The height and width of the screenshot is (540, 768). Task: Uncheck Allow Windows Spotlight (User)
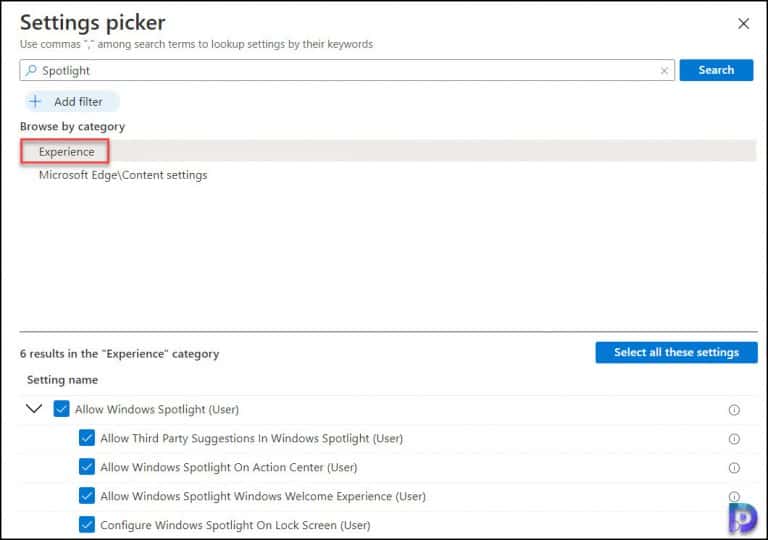(x=61, y=409)
